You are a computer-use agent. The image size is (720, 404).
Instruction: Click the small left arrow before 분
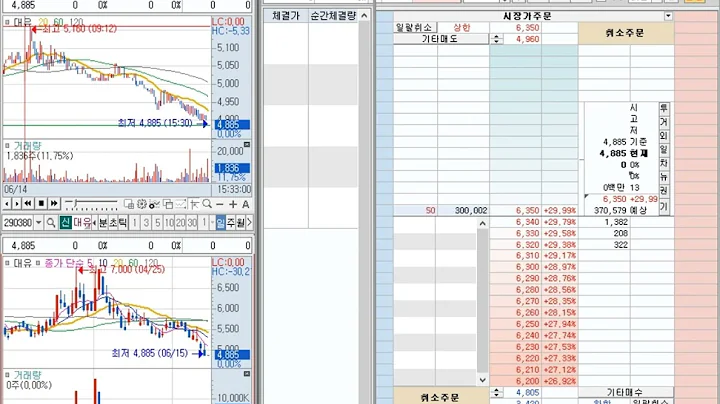[x=94, y=223]
